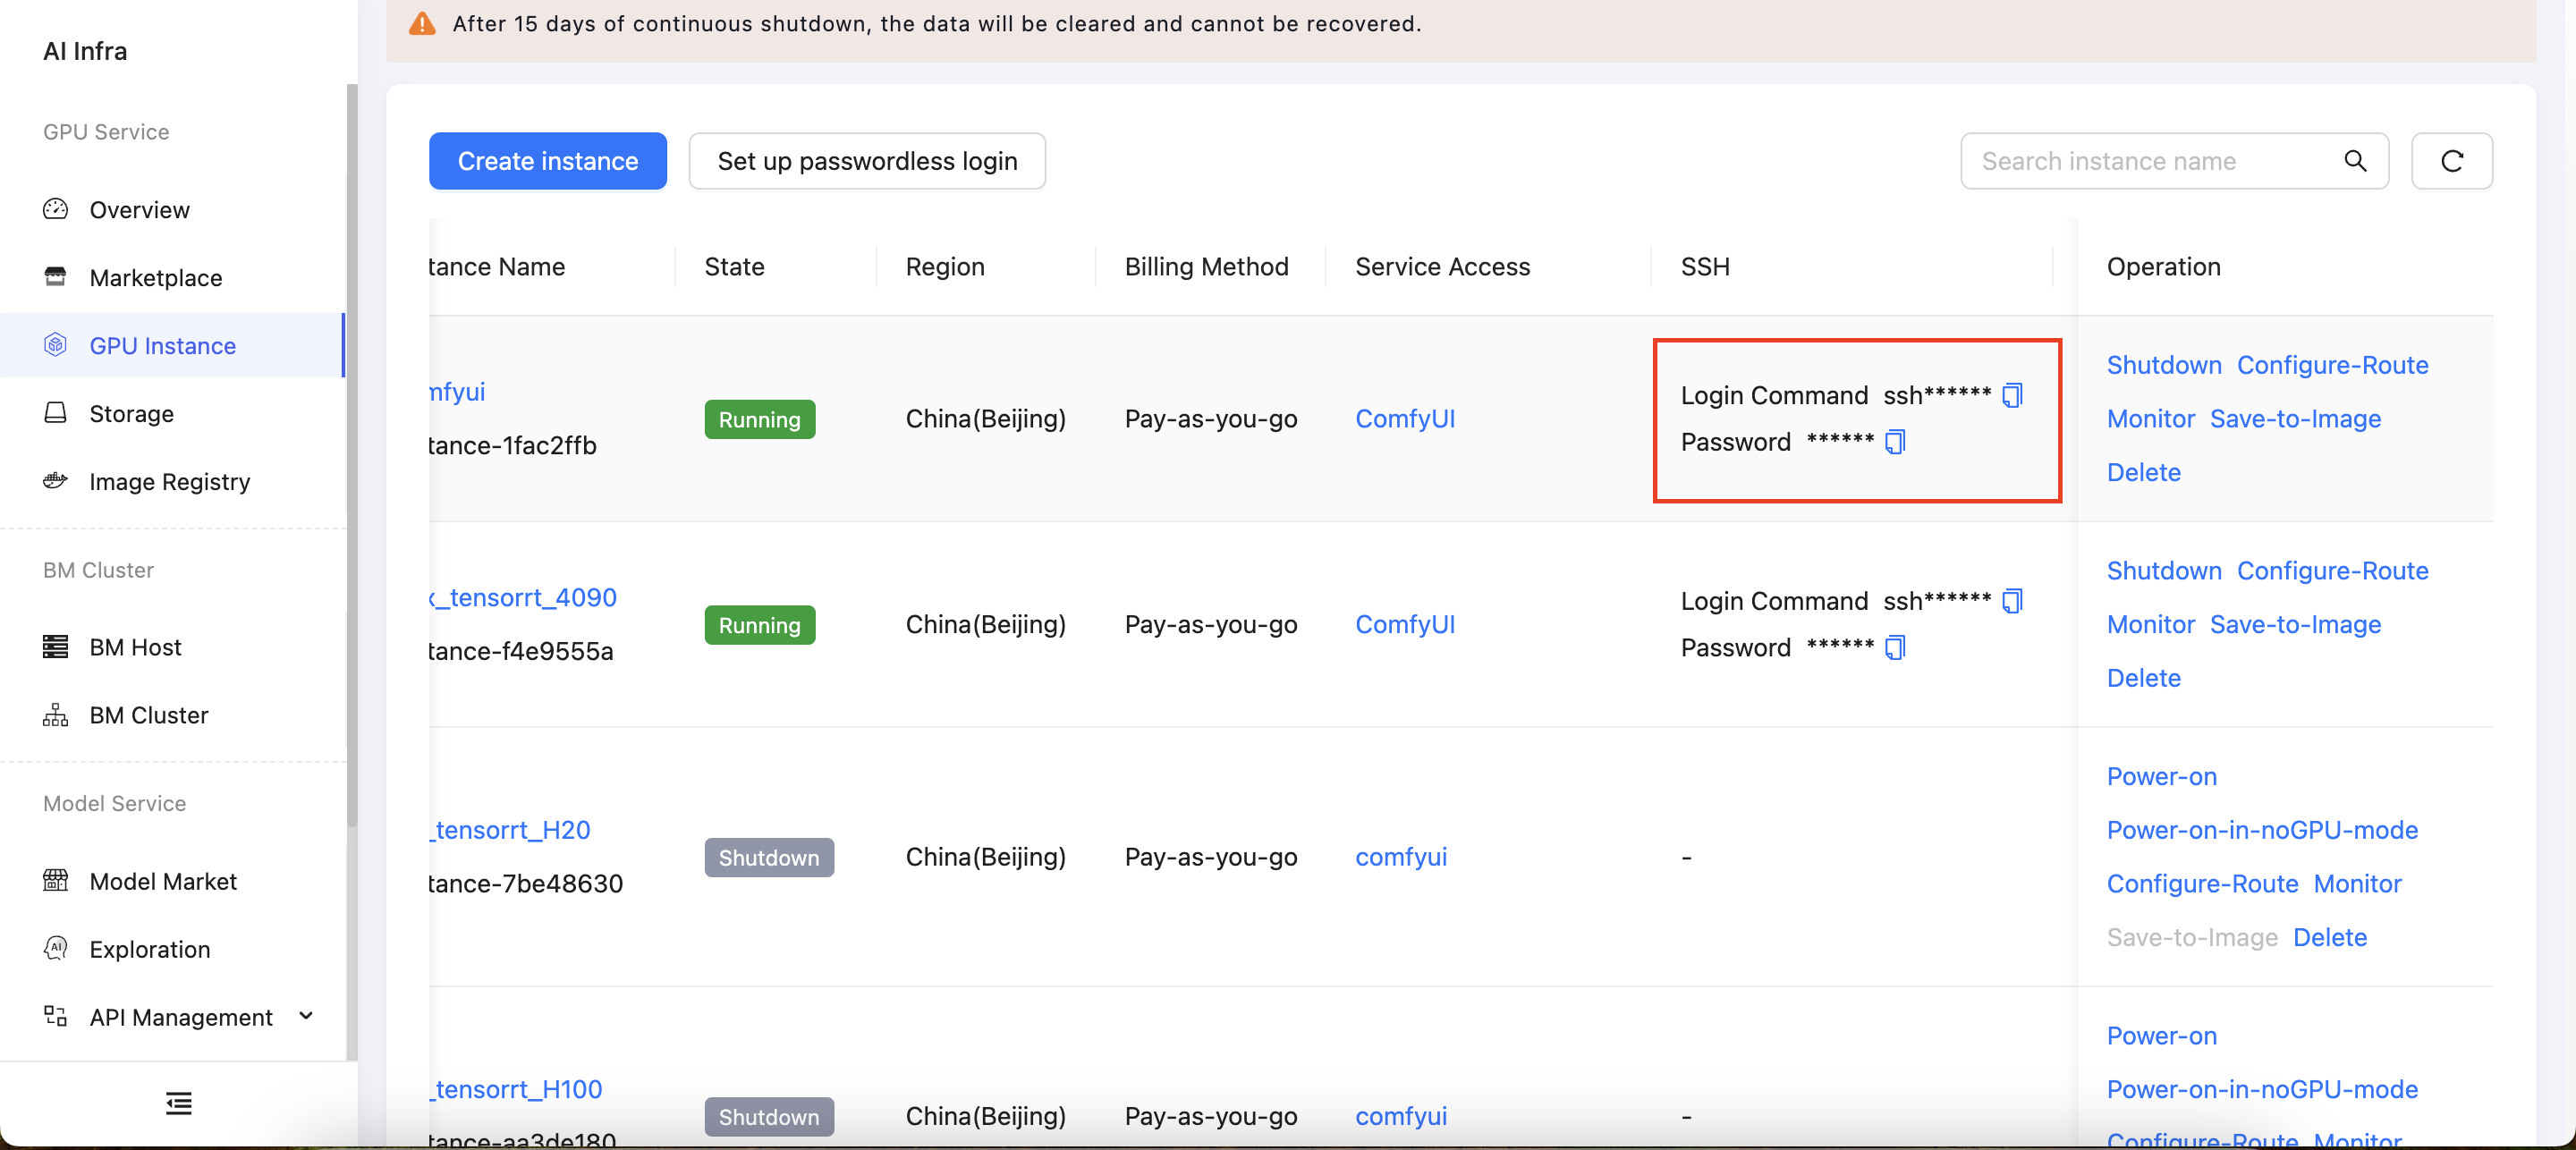
Task: Click the warning triangle icon in banner
Action: [423, 23]
